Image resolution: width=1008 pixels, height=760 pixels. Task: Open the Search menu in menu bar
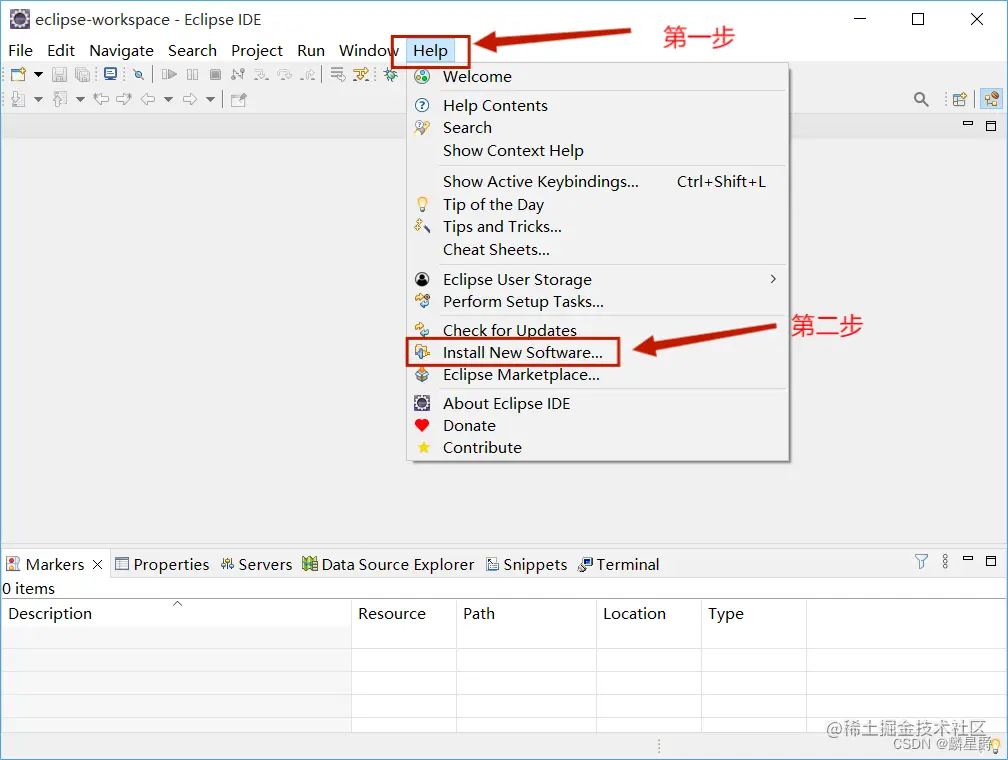pyautogui.click(x=192, y=50)
